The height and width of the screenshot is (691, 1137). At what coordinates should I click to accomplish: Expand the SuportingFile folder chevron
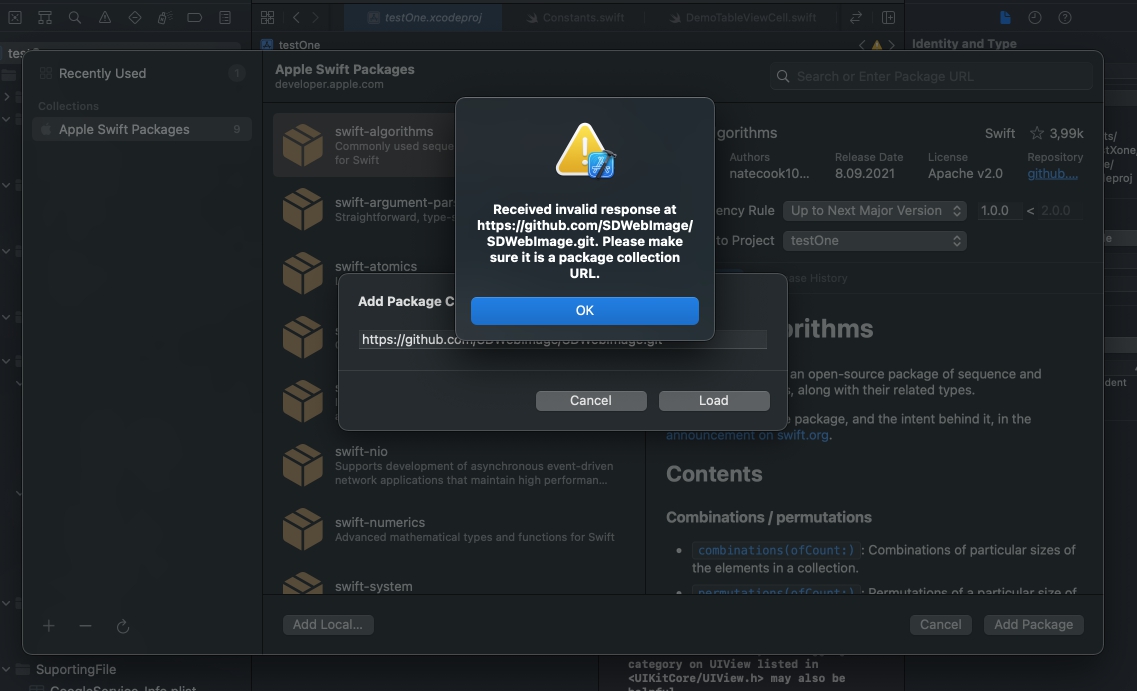click(7, 669)
